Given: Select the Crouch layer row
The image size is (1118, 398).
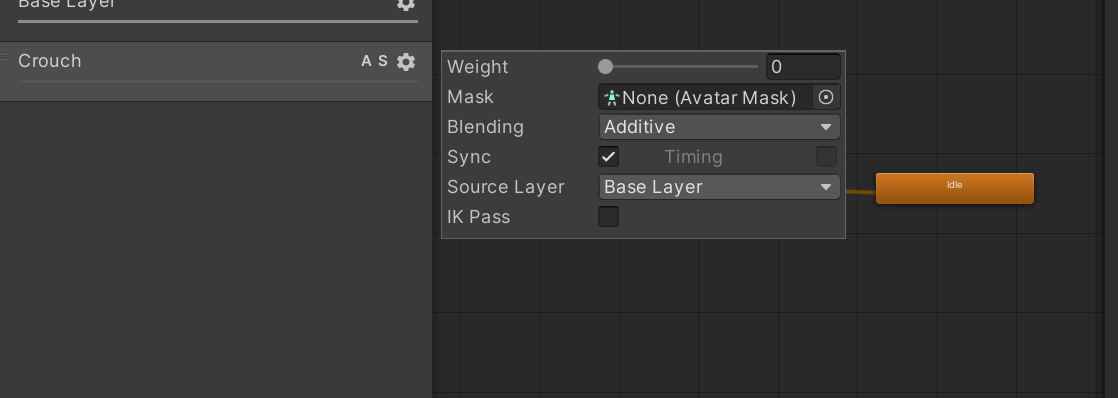Looking at the screenshot, I should 216,71.
